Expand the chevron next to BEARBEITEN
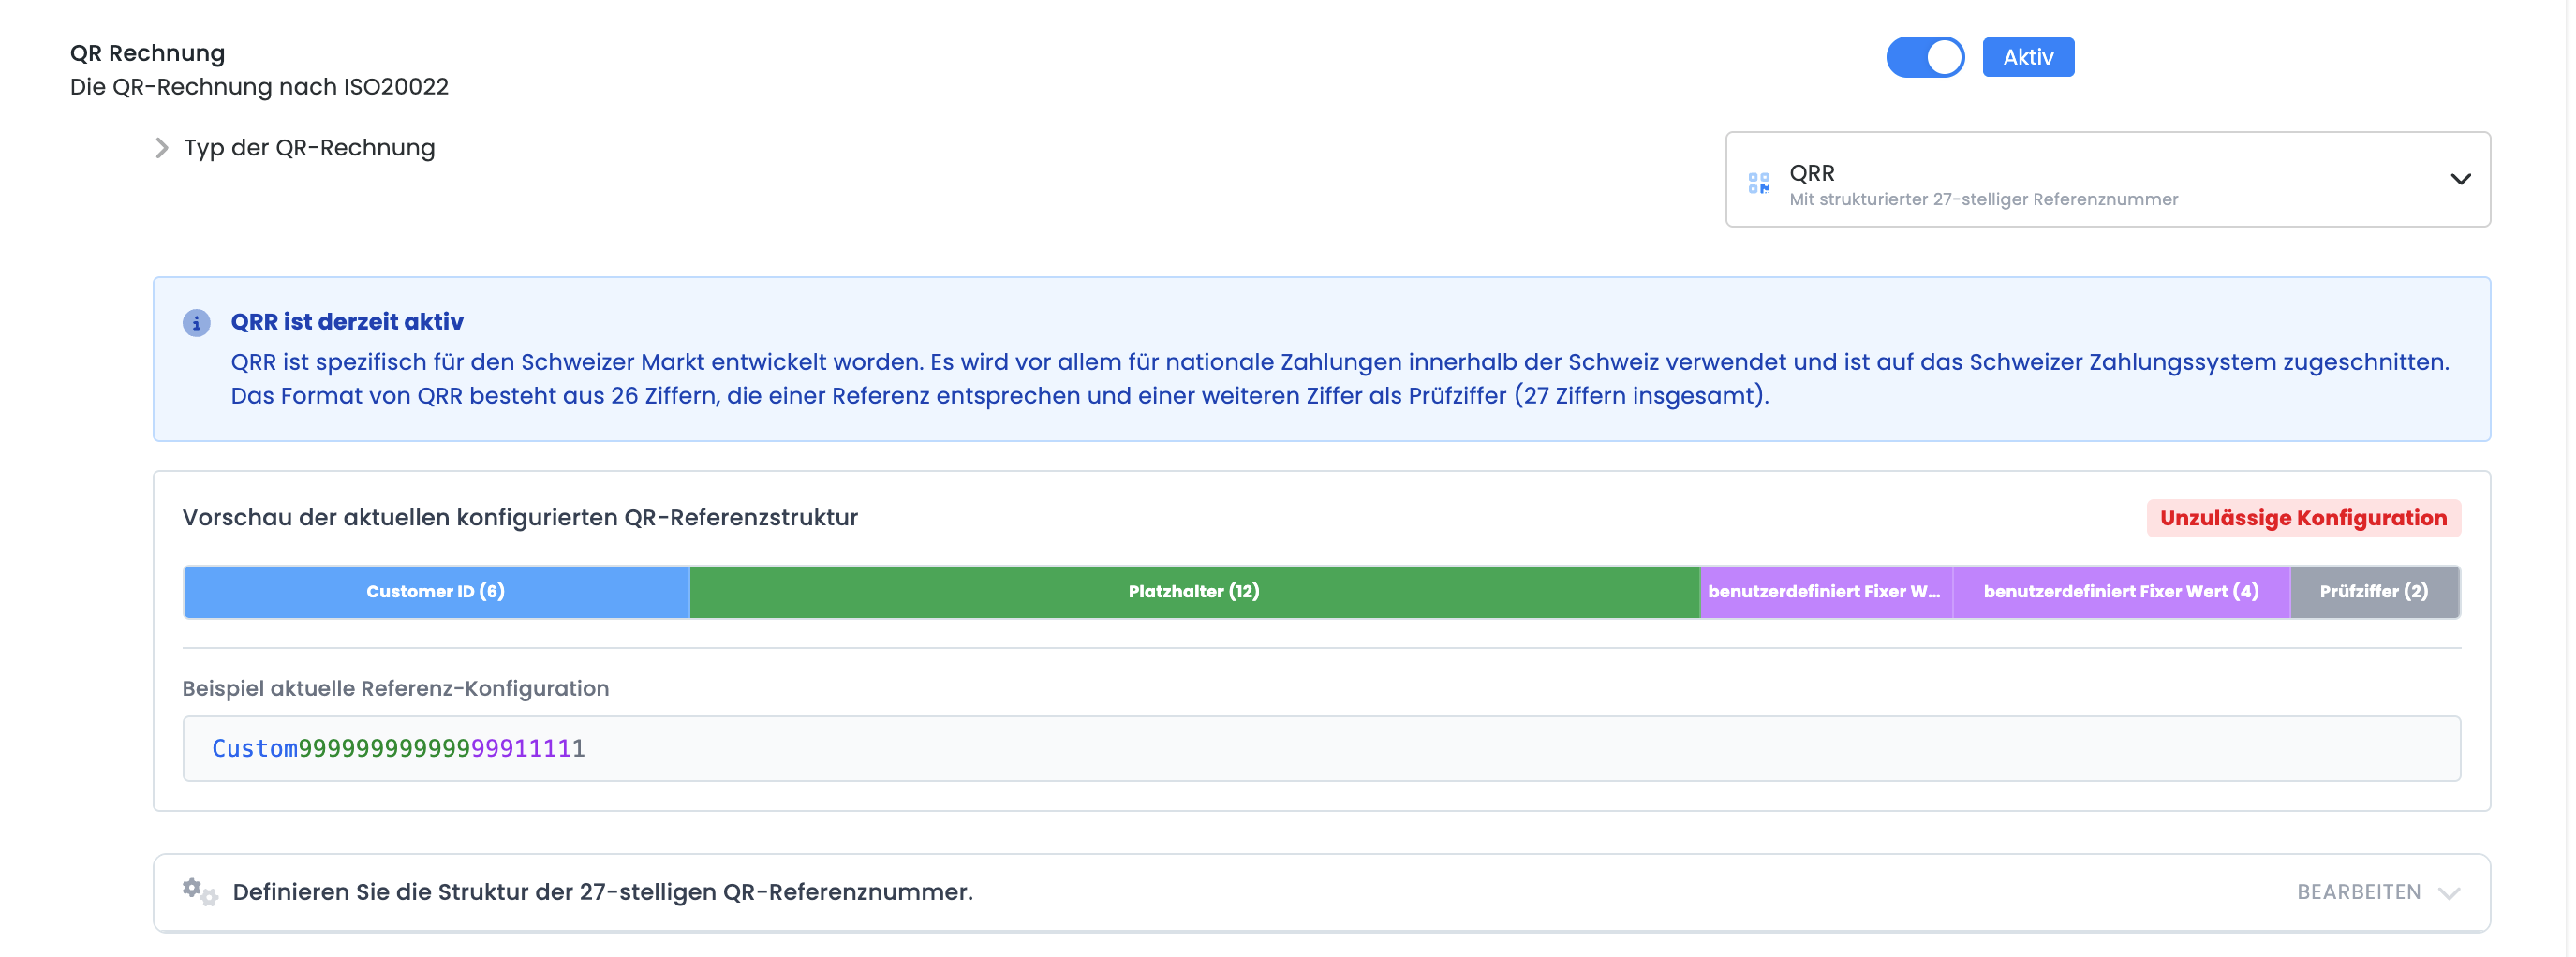2576x957 pixels. click(2448, 893)
